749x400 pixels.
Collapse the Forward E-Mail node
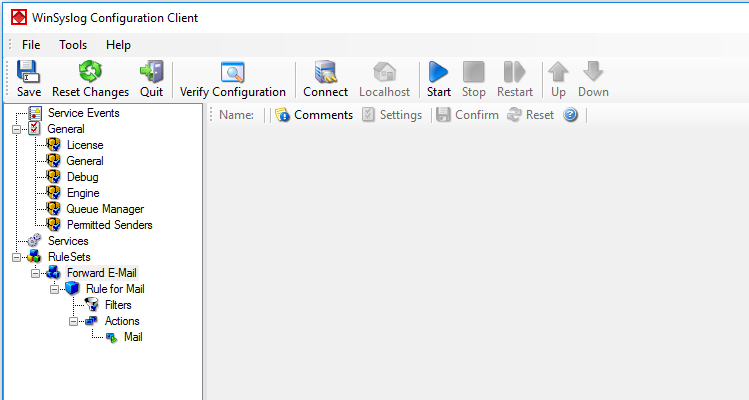pos(35,273)
